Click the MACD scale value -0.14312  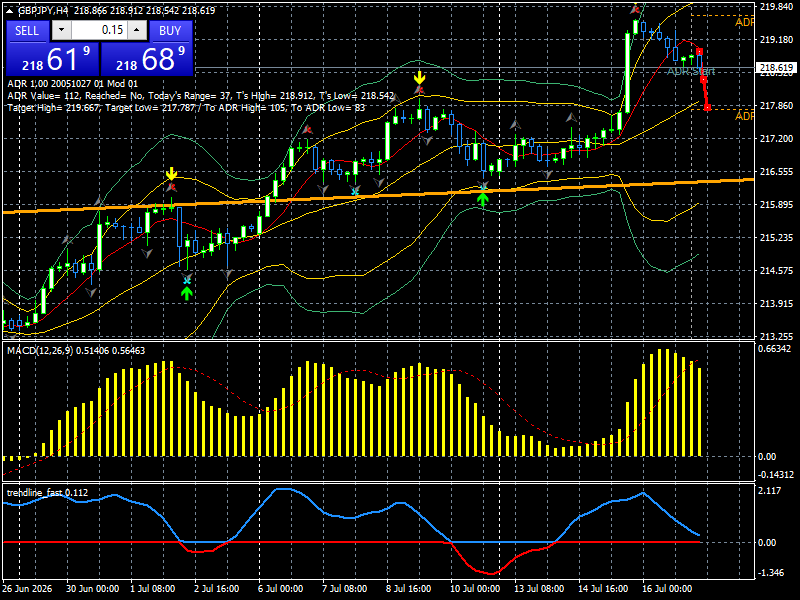(x=776, y=475)
